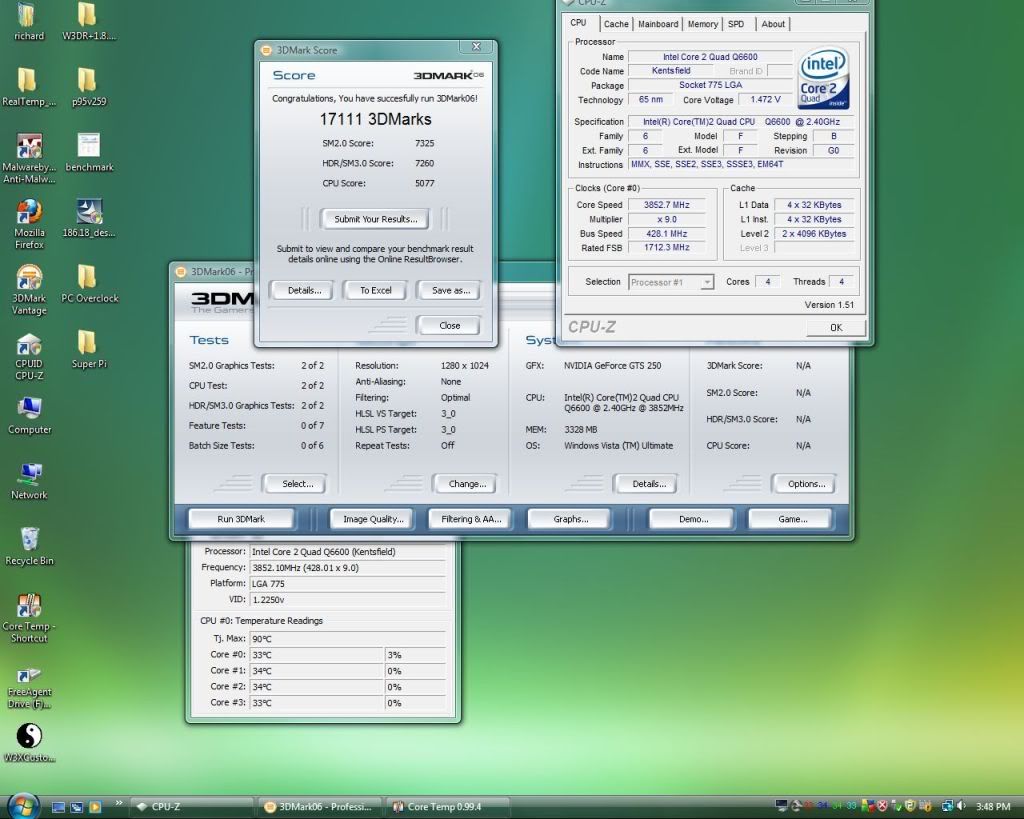Close the 3DMark Score dialog with X
Viewport: 1024px width, 819px height.
(477, 47)
